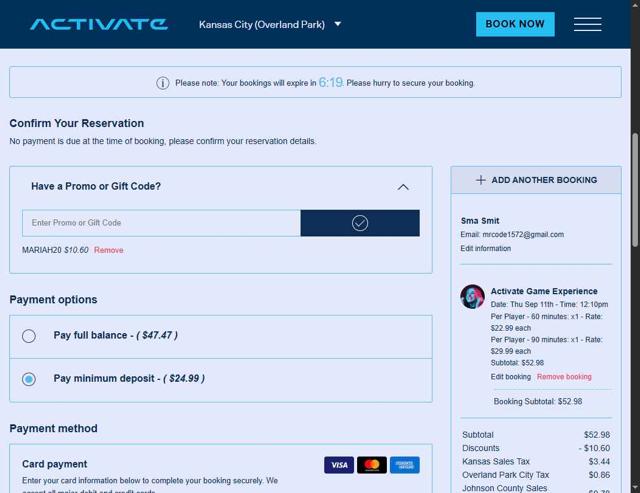
Task: Click Edit information link
Action: [485, 249]
